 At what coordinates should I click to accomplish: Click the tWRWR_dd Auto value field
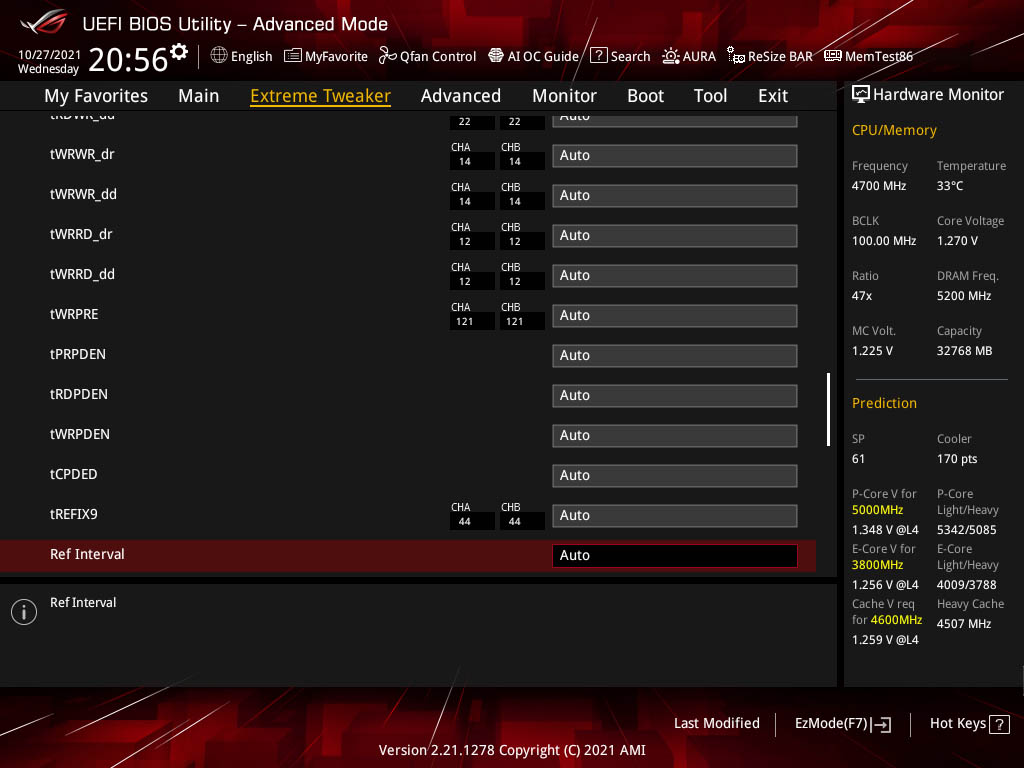(675, 195)
